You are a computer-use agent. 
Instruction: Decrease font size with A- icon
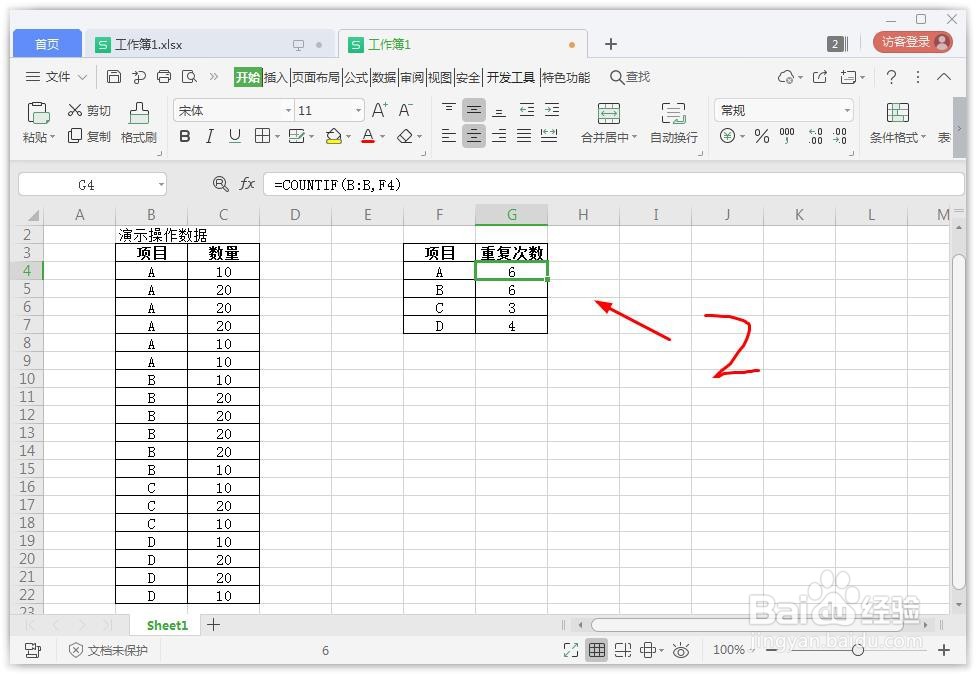(405, 110)
